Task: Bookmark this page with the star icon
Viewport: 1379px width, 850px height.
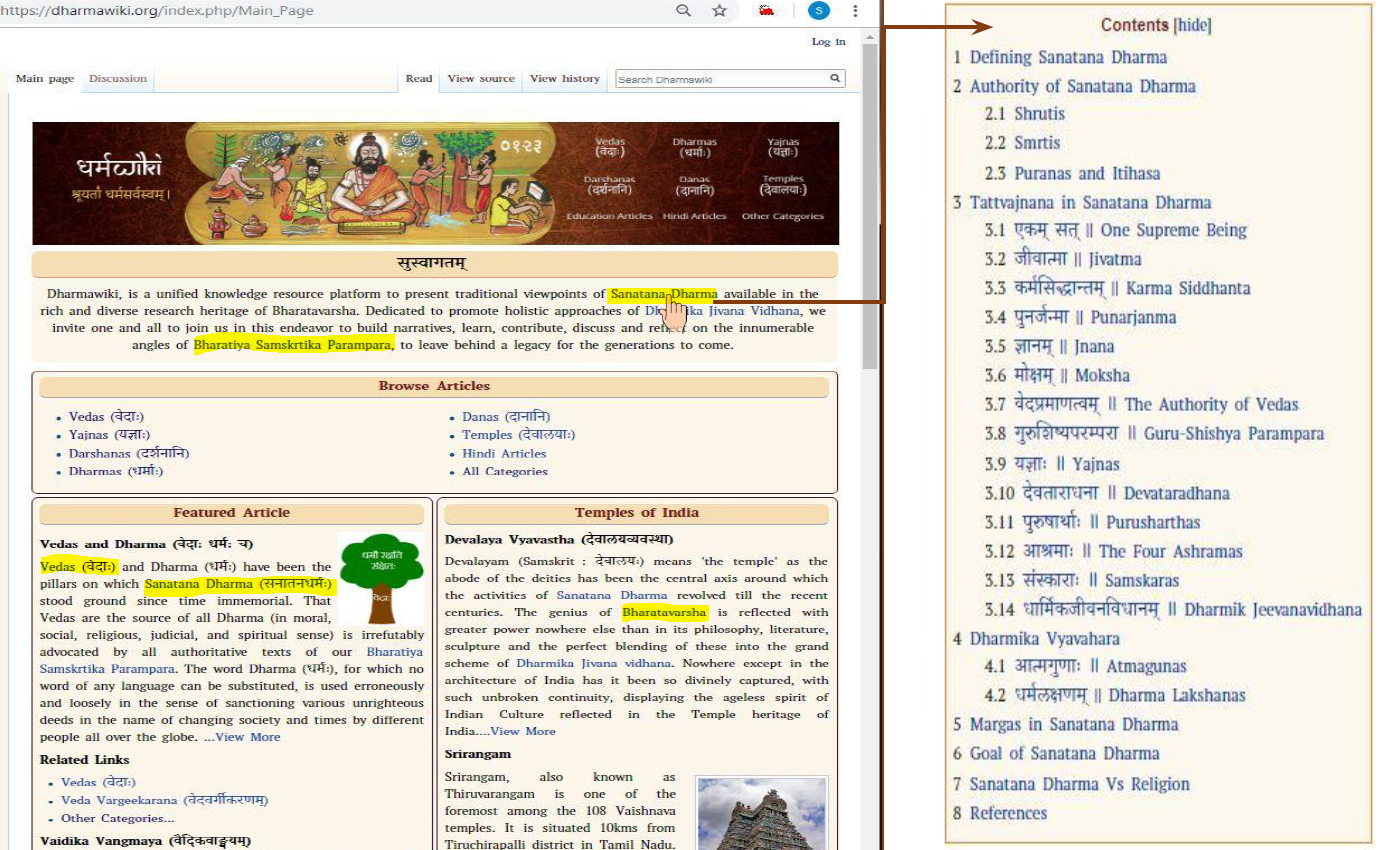Action: pos(719,11)
